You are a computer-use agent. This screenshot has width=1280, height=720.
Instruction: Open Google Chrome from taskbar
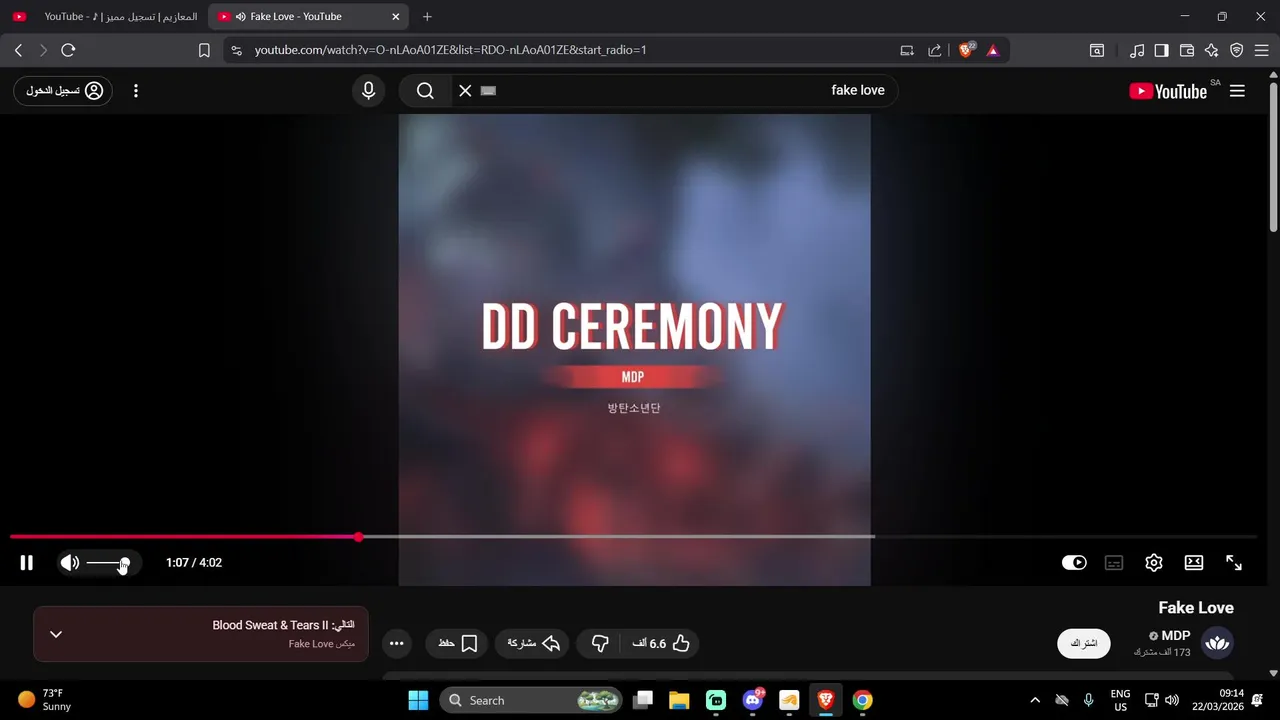point(862,700)
